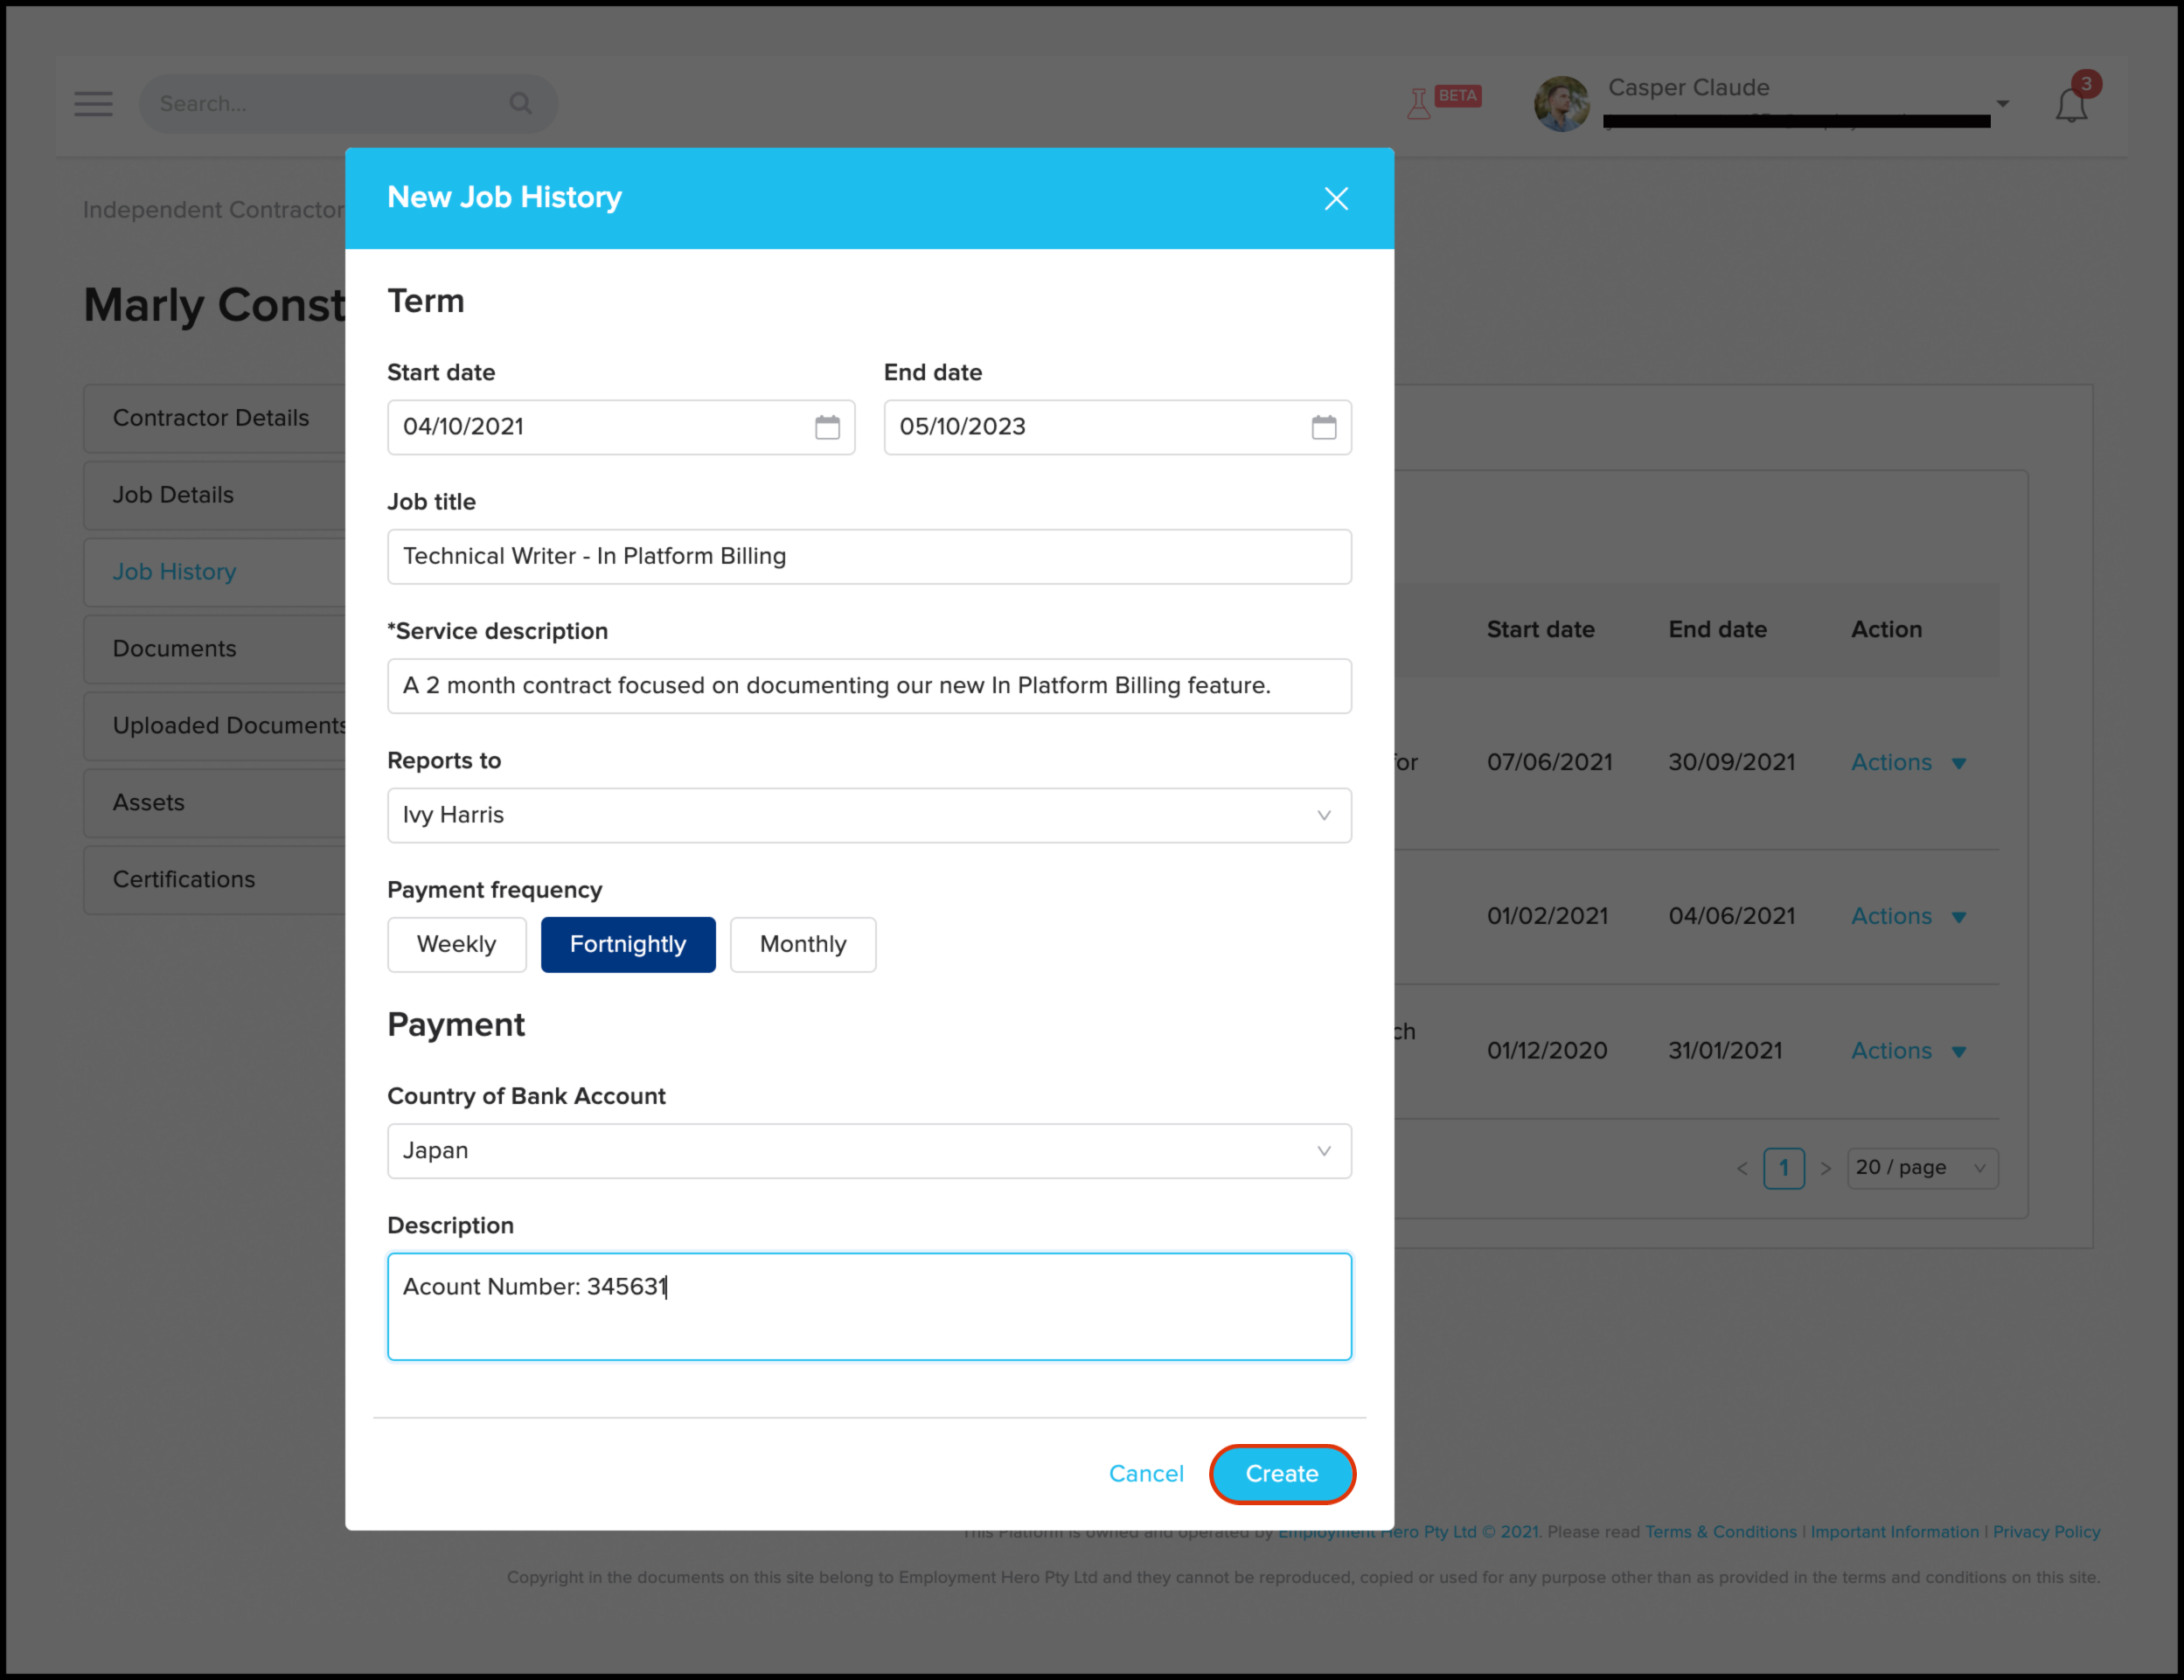
Task: Open the Start date calendar picker
Action: [827, 427]
